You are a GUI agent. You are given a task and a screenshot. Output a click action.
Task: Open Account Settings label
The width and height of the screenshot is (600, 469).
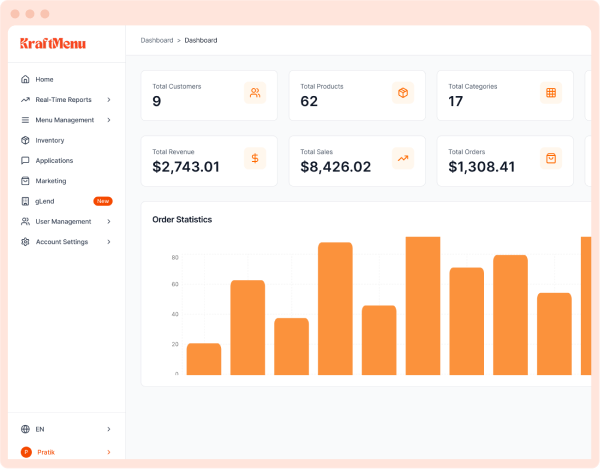tap(62, 242)
